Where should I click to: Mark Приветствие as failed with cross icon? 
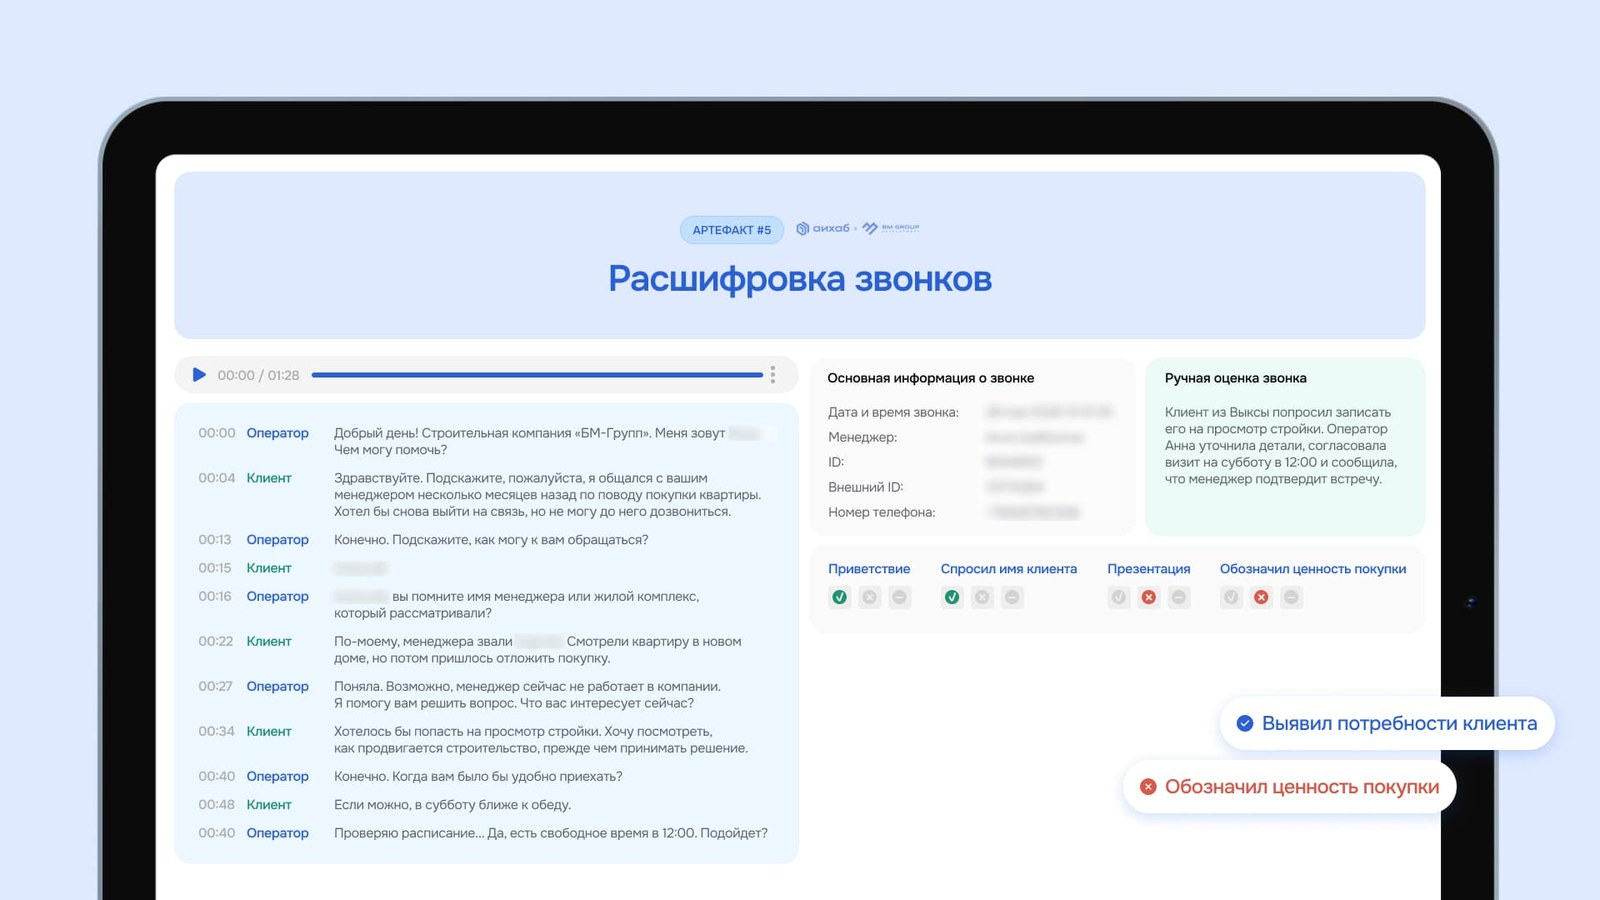870,597
